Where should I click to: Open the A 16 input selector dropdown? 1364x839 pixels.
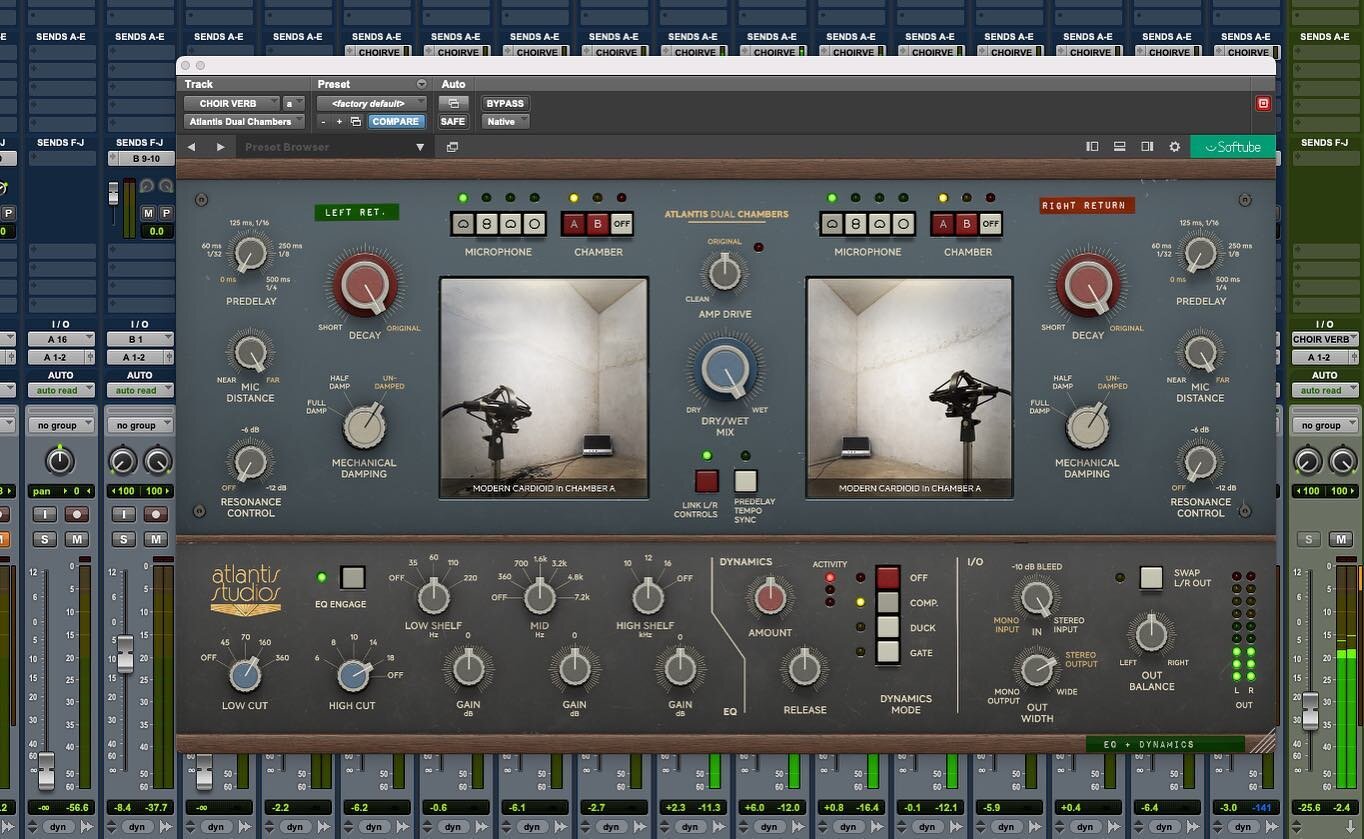click(x=61, y=340)
